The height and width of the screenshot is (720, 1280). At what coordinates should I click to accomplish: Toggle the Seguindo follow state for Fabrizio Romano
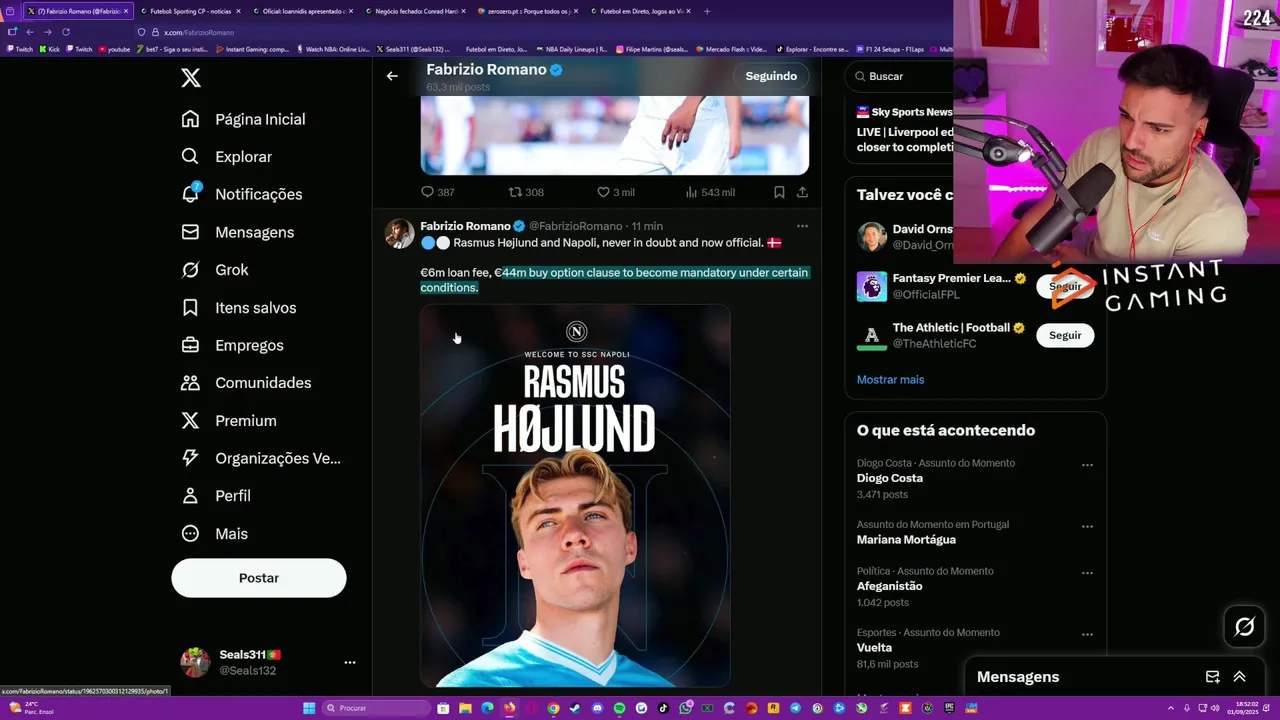(771, 76)
